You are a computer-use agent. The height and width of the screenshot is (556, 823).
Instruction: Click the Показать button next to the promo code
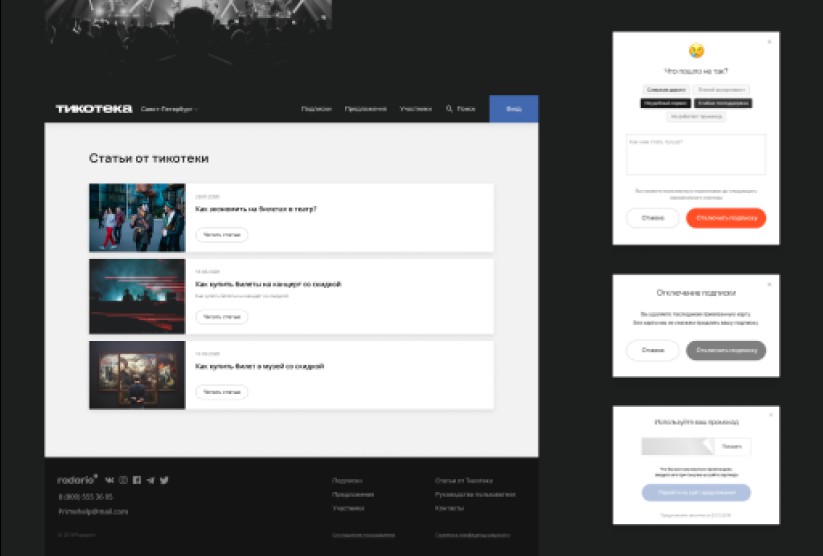pyautogui.click(x=732, y=446)
